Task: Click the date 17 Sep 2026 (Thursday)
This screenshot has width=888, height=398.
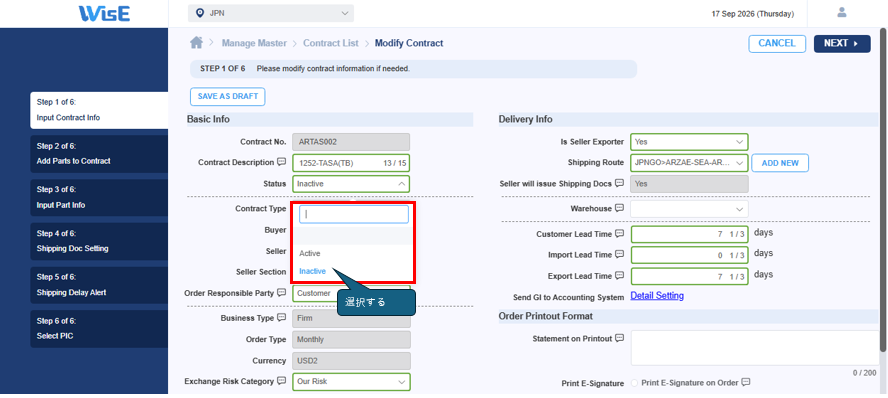Action: tap(753, 14)
